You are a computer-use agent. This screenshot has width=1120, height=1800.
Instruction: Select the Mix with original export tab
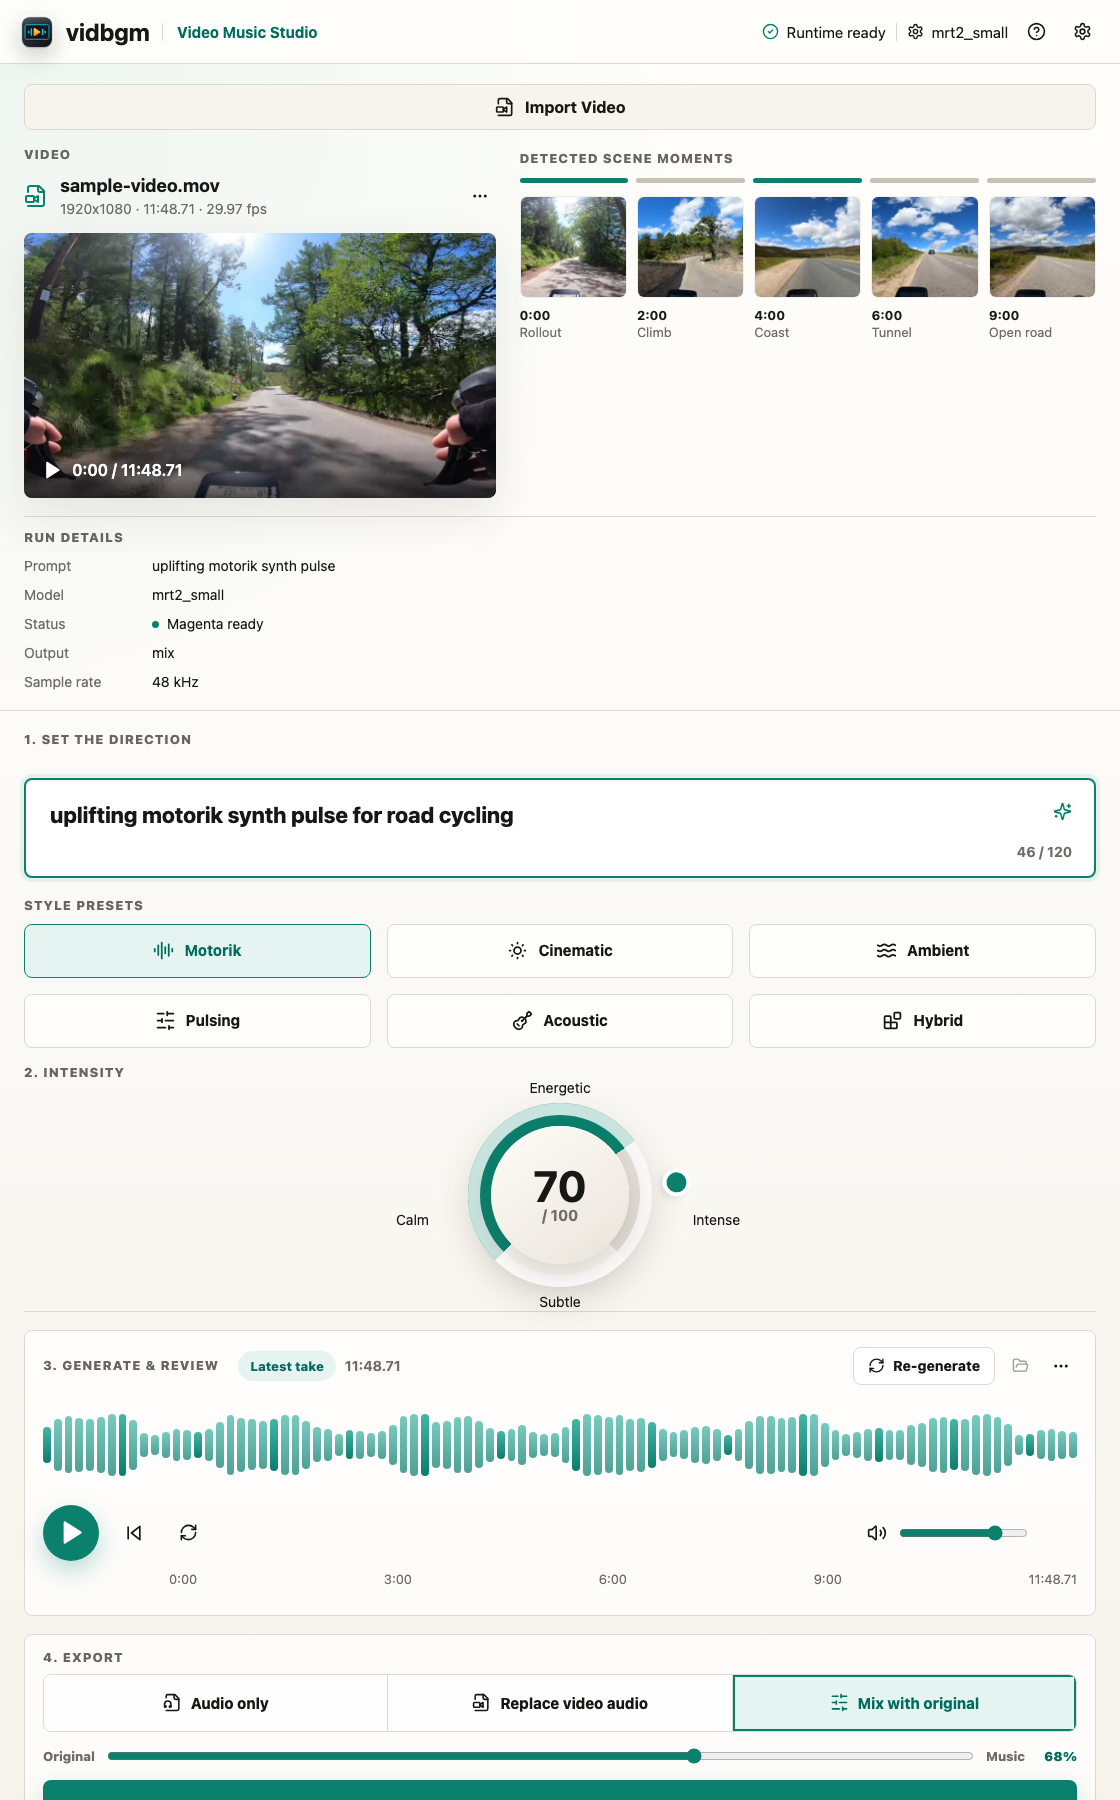point(904,1703)
